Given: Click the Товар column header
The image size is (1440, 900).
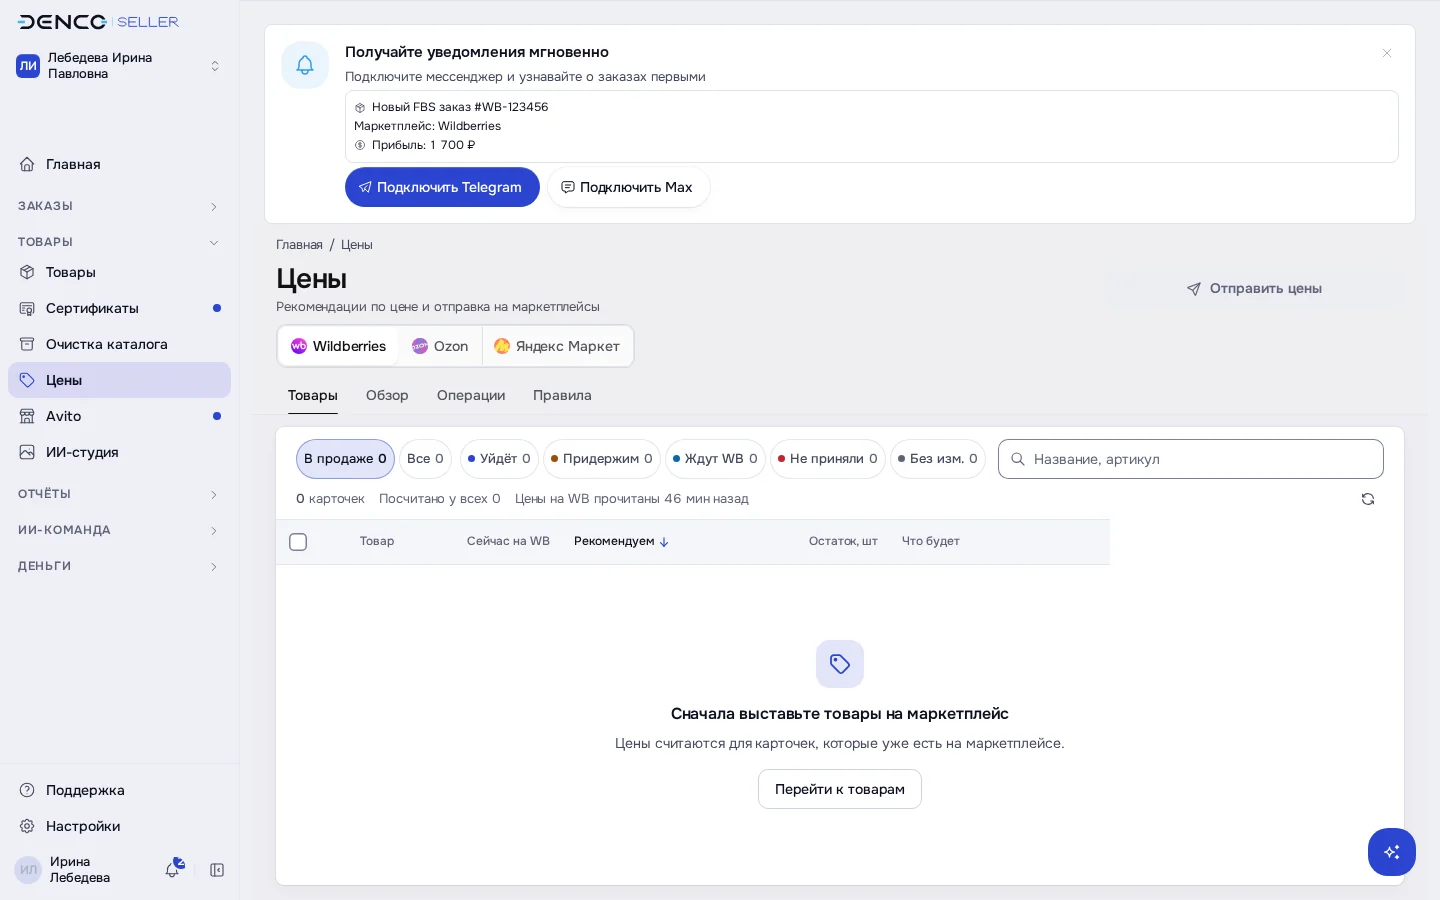Looking at the screenshot, I should point(377,541).
